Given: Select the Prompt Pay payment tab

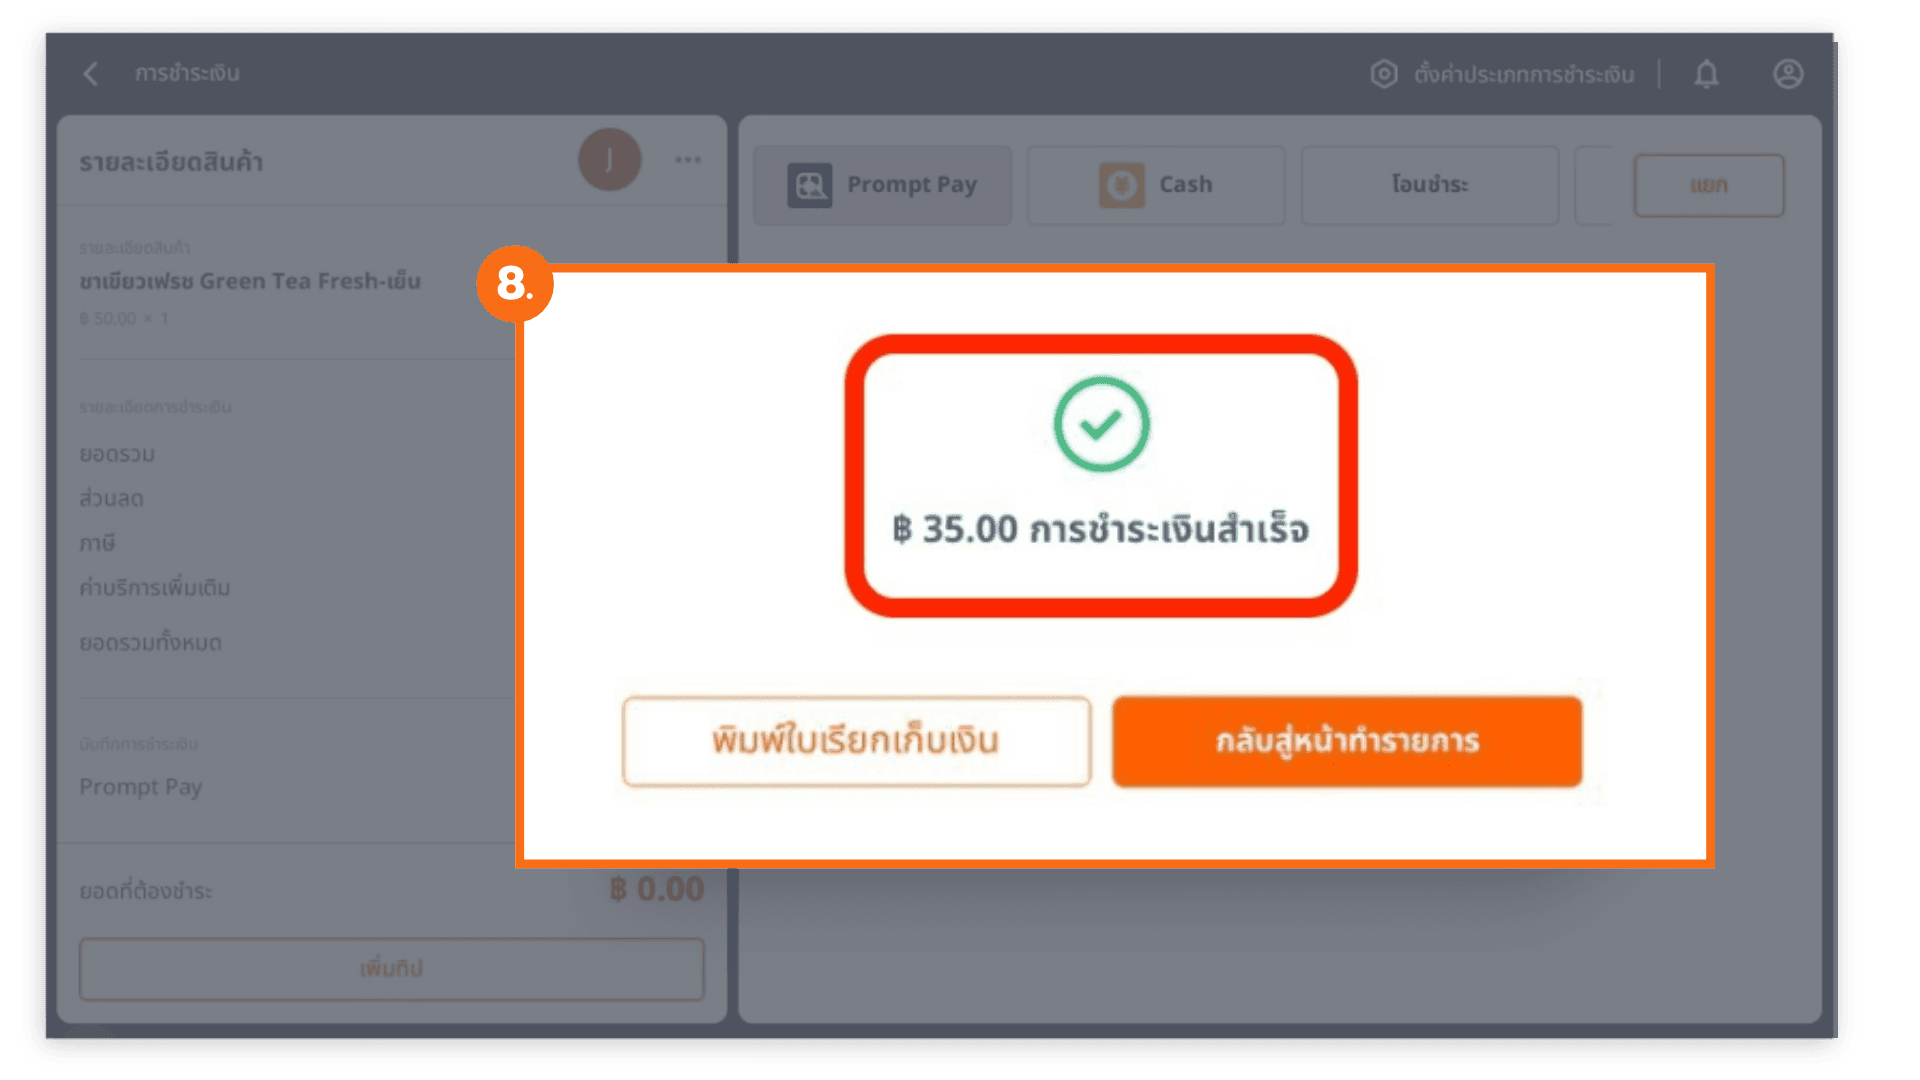Looking at the screenshot, I should [882, 185].
